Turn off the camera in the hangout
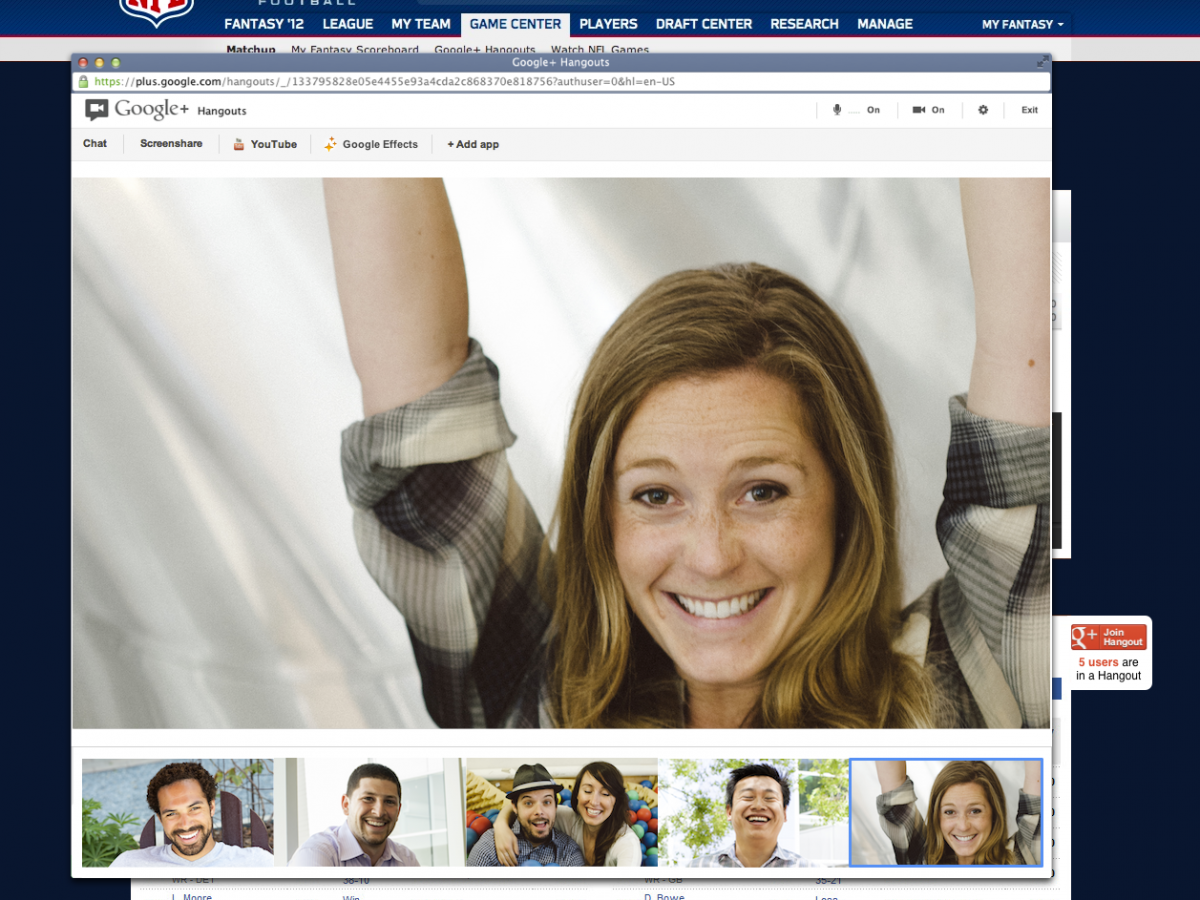Image resolution: width=1200 pixels, height=900 pixels. pos(918,110)
